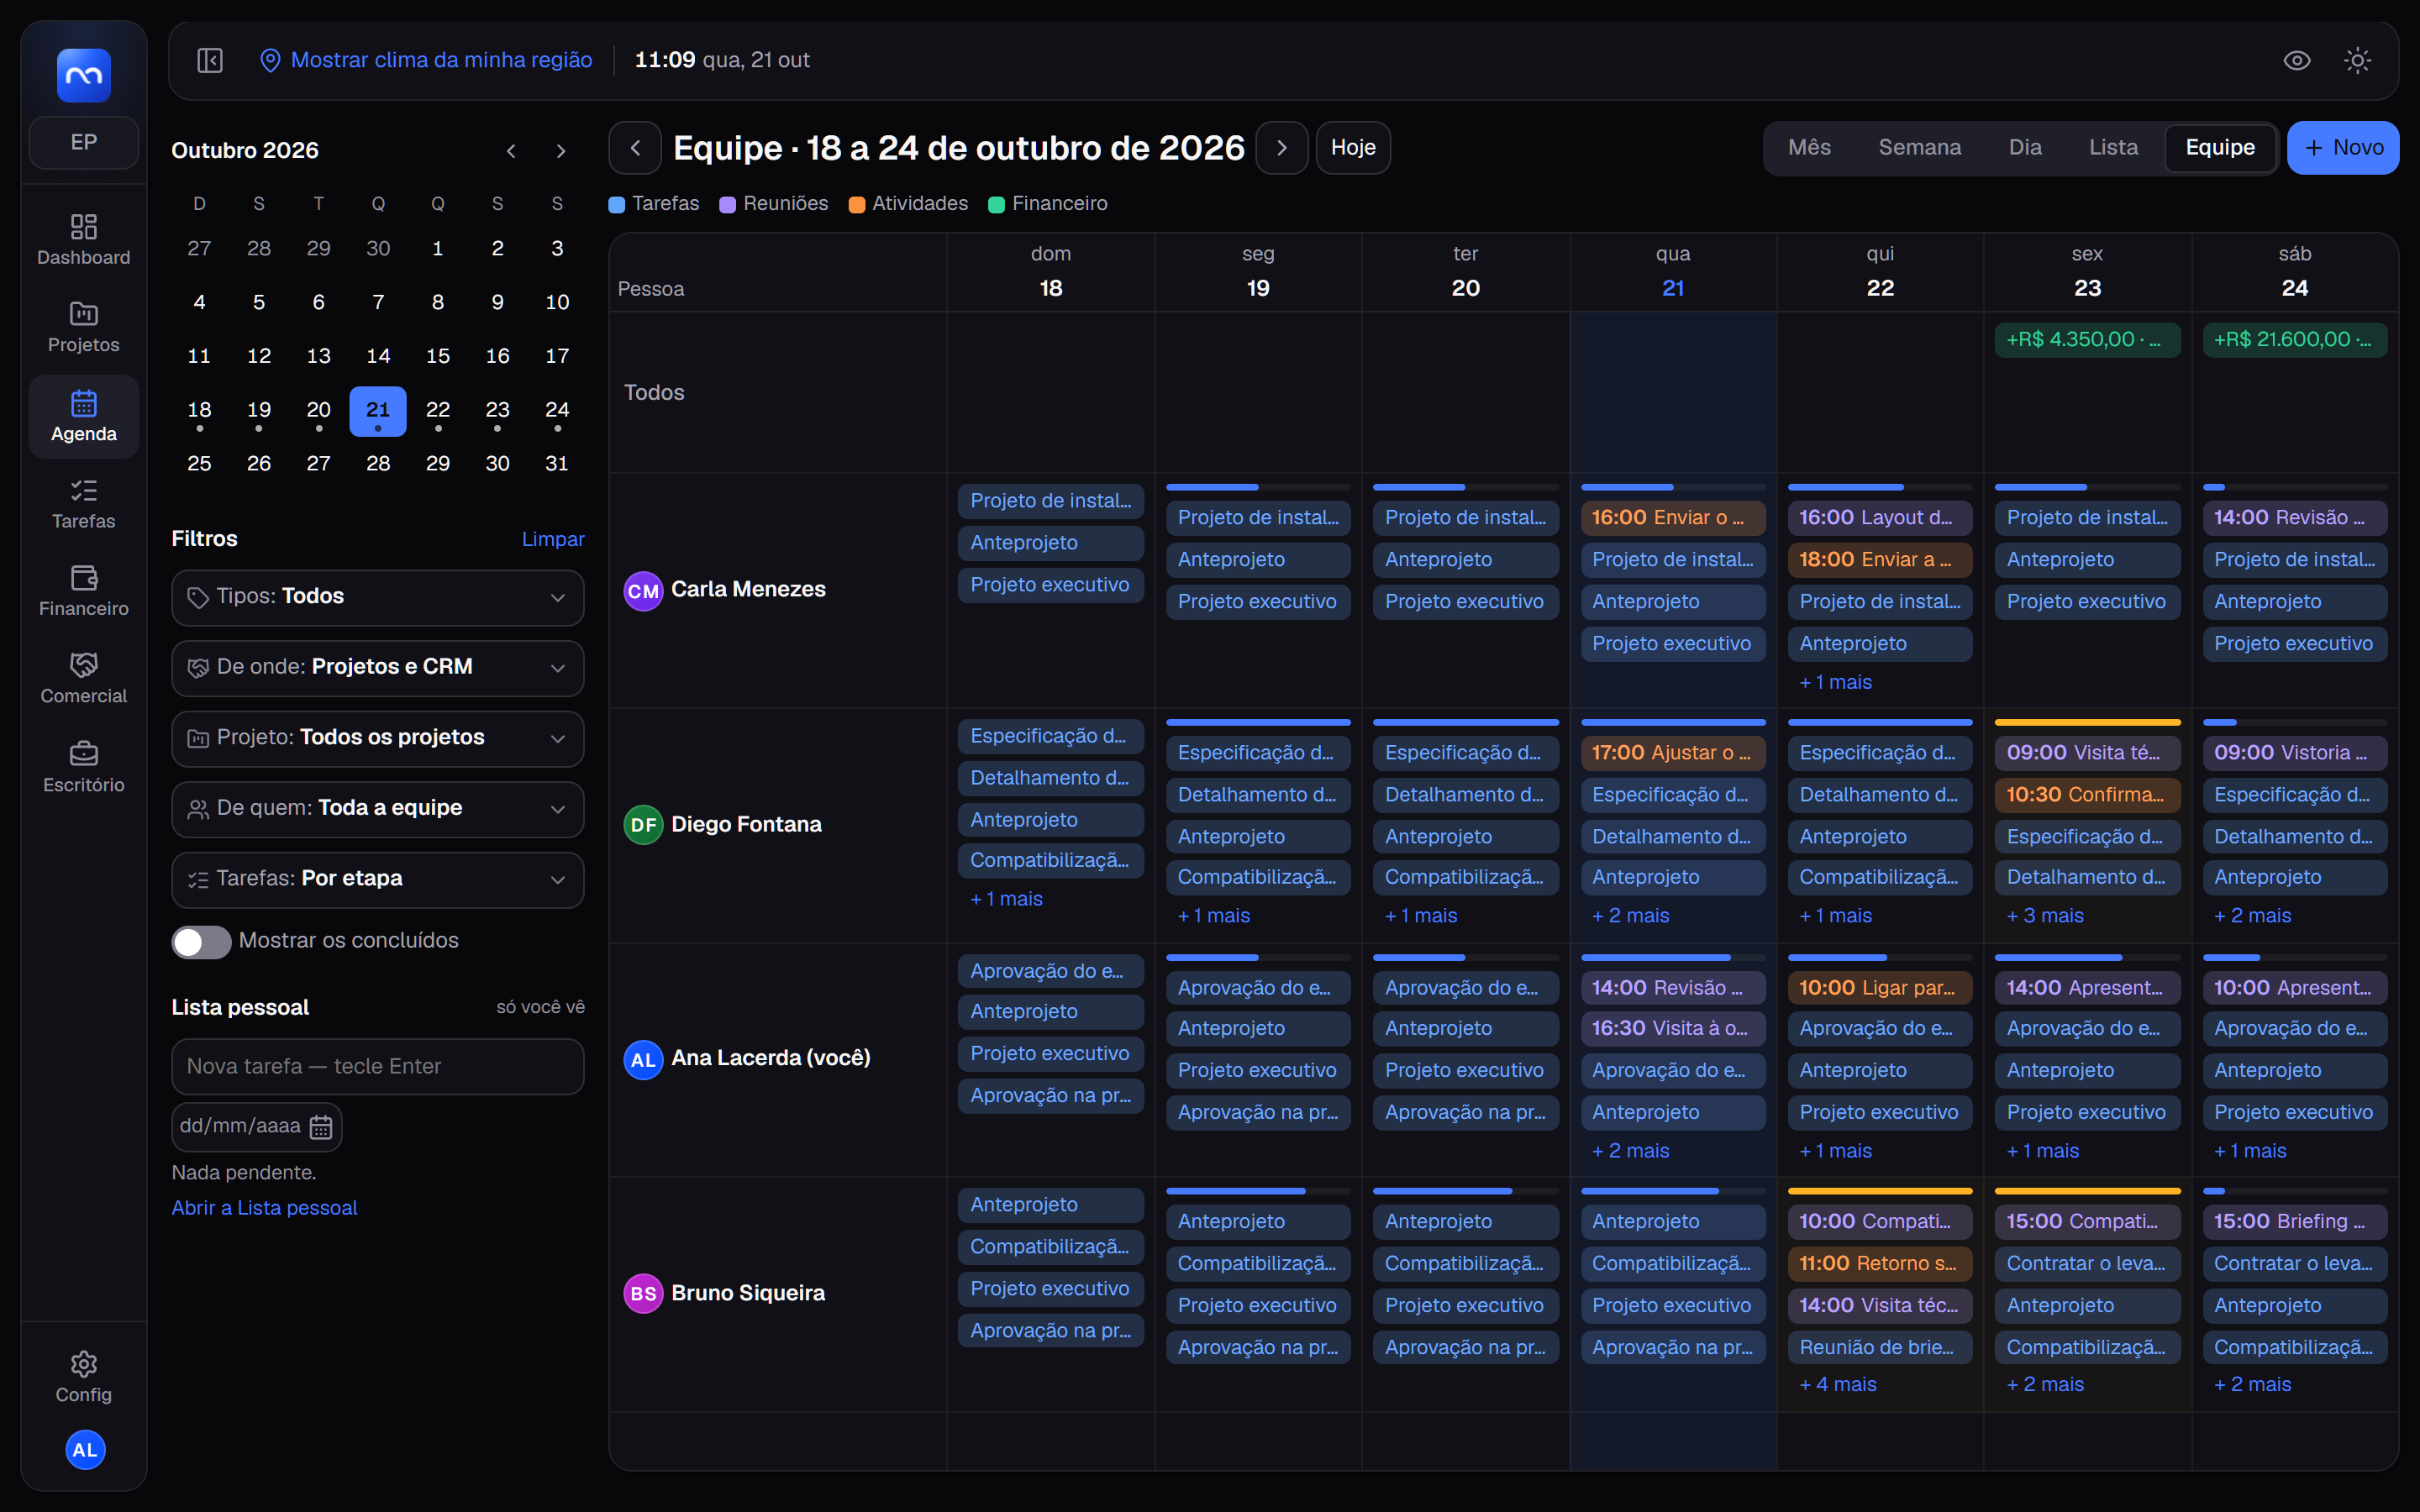Switch to the Lista view tab

point(2113,148)
